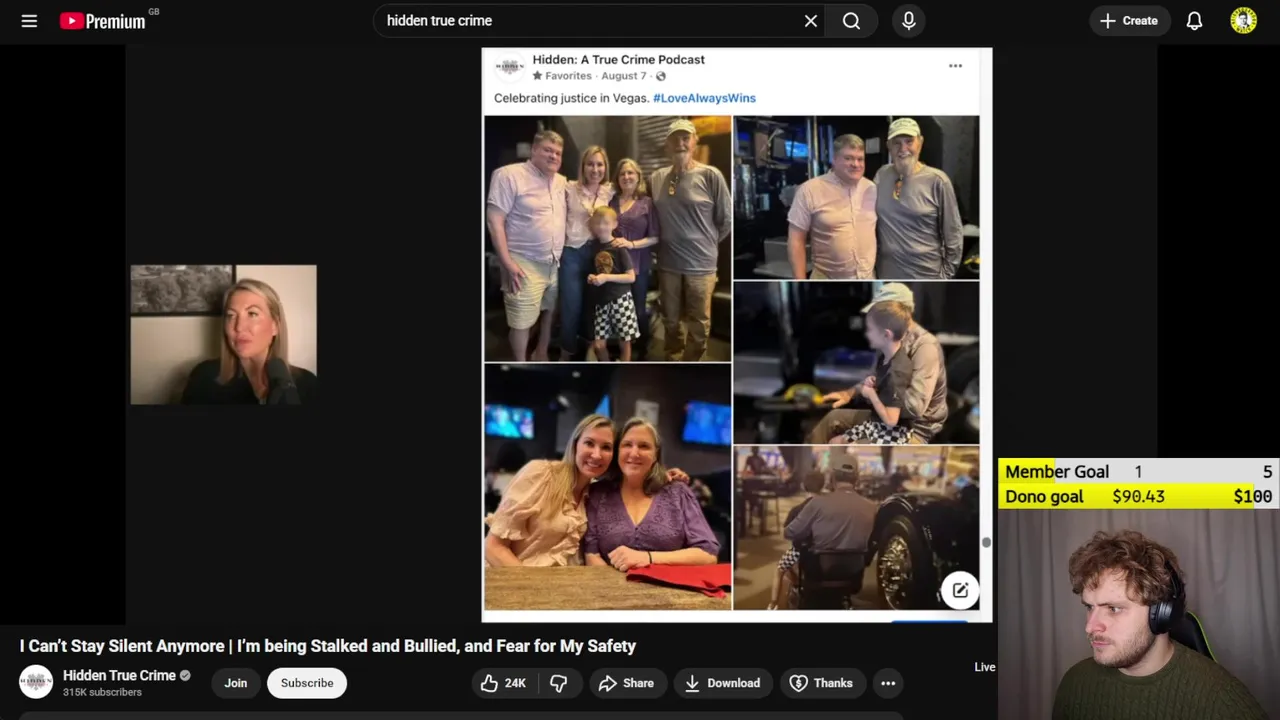Open the Hidden True Crime channel name

click(119, 675)
